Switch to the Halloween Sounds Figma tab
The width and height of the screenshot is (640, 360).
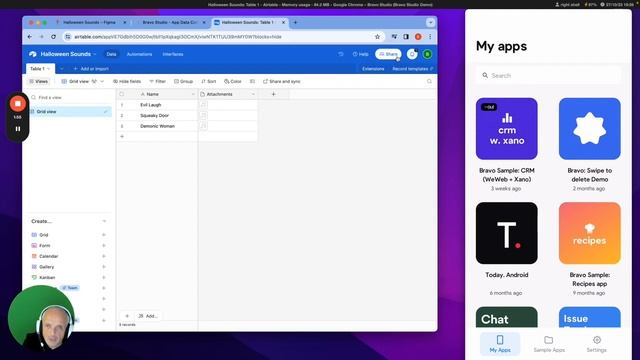90,22
